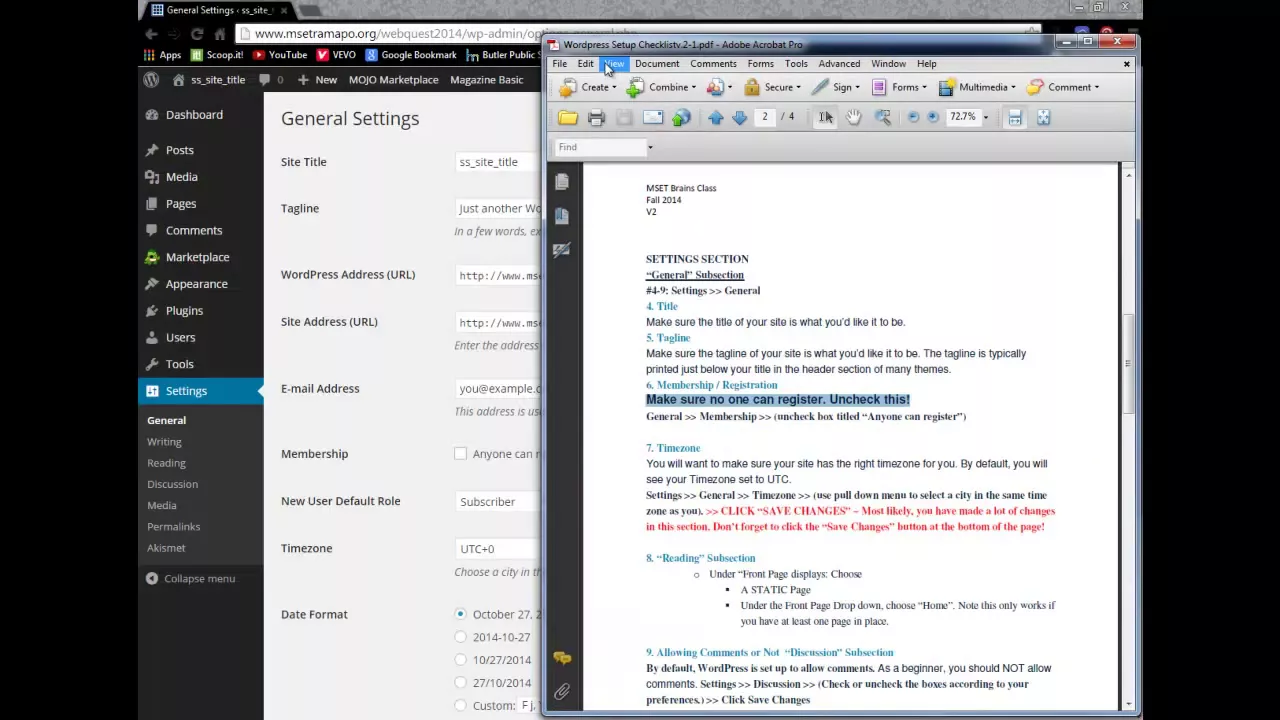This screenshot has height=720, width=1280.
Task: Open the Pages panel icon in Acrobat sidebar
Action: [x=562, y=182]
